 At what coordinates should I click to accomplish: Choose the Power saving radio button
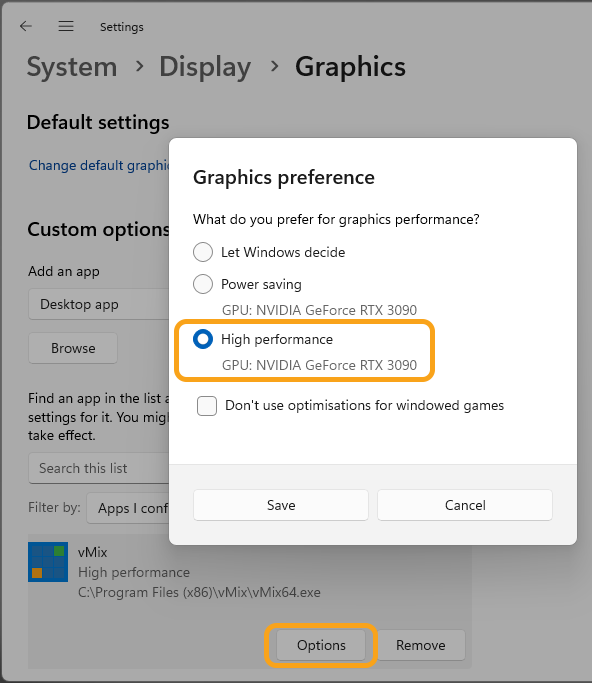pos(203,284)
